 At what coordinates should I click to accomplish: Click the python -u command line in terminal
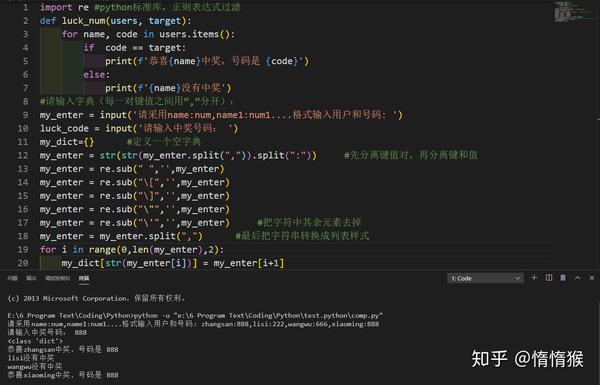(x=195, y=315)
